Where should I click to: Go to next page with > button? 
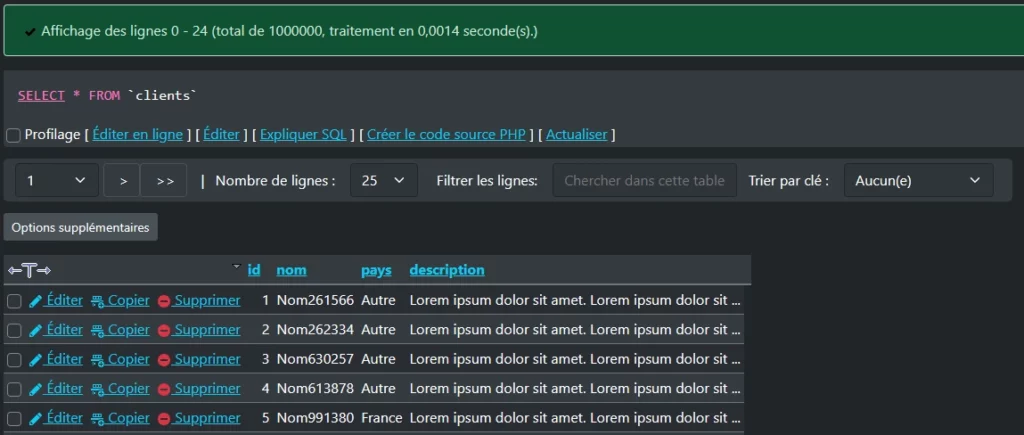pyautogui.click(x=122, y=180)
